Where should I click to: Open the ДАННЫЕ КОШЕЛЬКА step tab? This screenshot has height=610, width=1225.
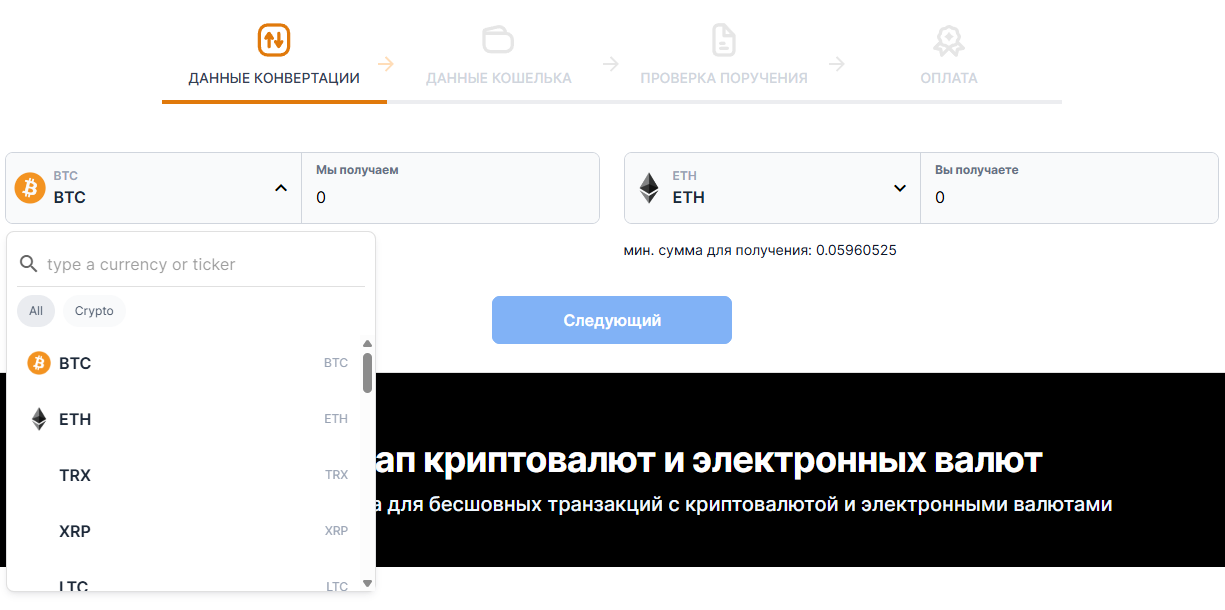click(499, 78)
